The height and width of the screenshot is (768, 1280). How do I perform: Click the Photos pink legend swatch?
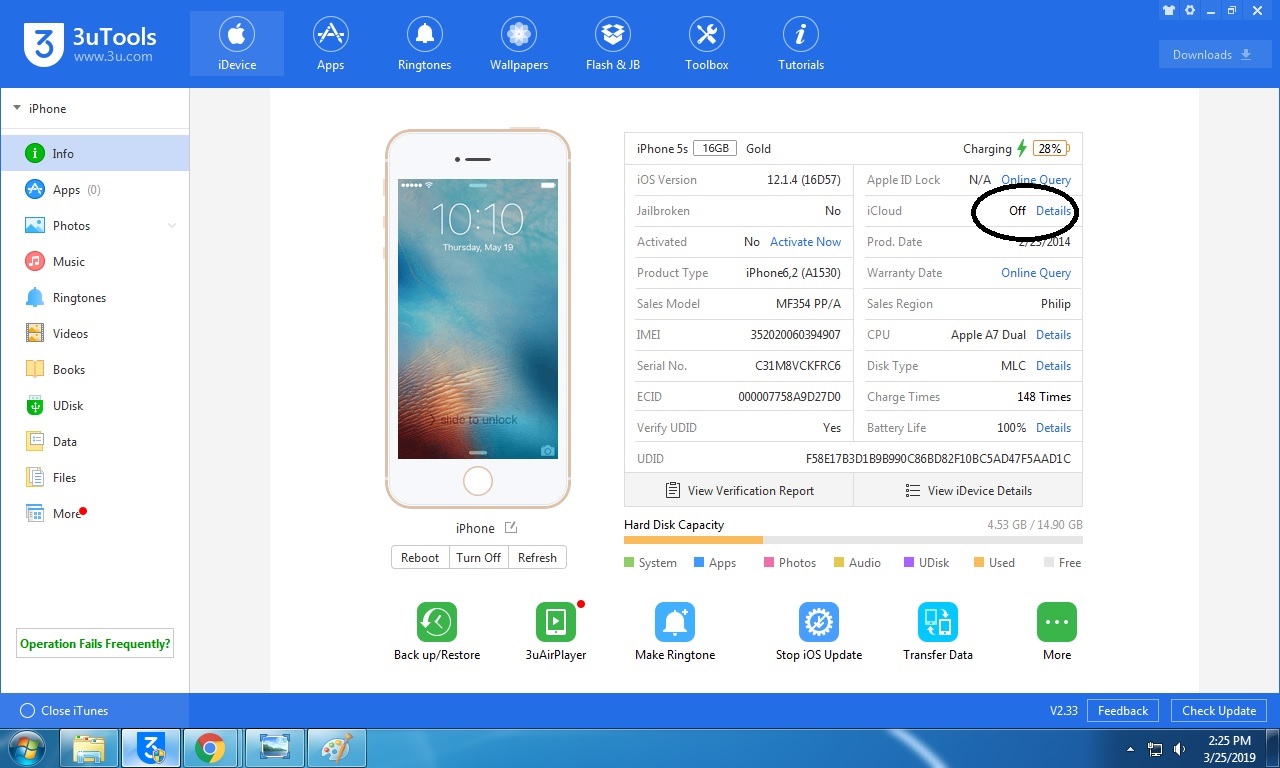[x=769, y=563]
